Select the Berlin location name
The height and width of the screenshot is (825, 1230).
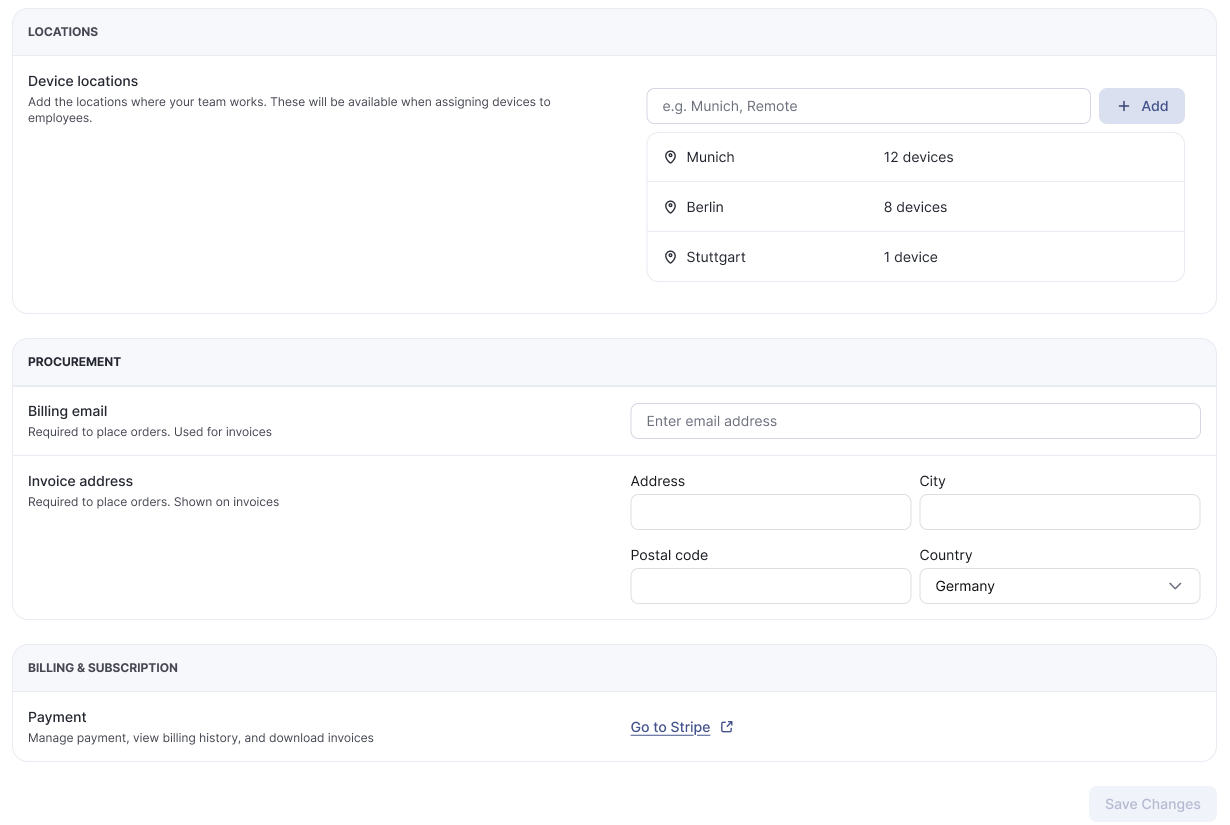(x=705, y=207)
